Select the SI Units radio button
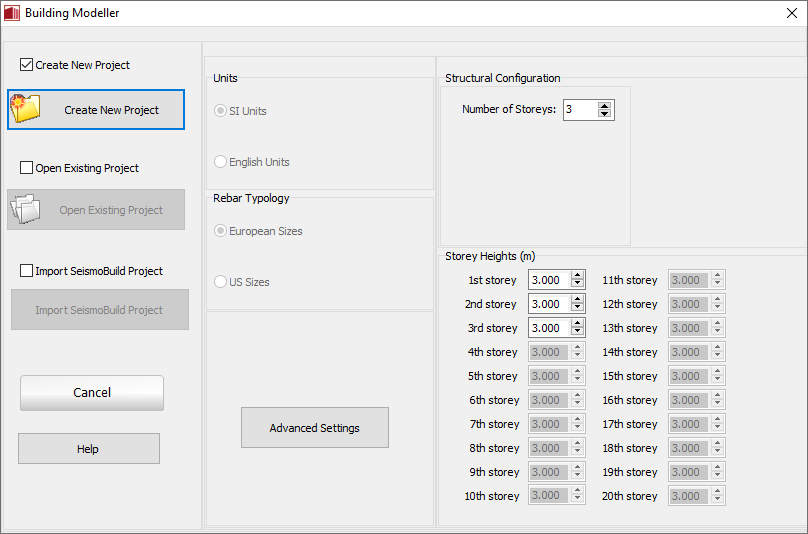This screenshot has height=534, width=808. 221,111
